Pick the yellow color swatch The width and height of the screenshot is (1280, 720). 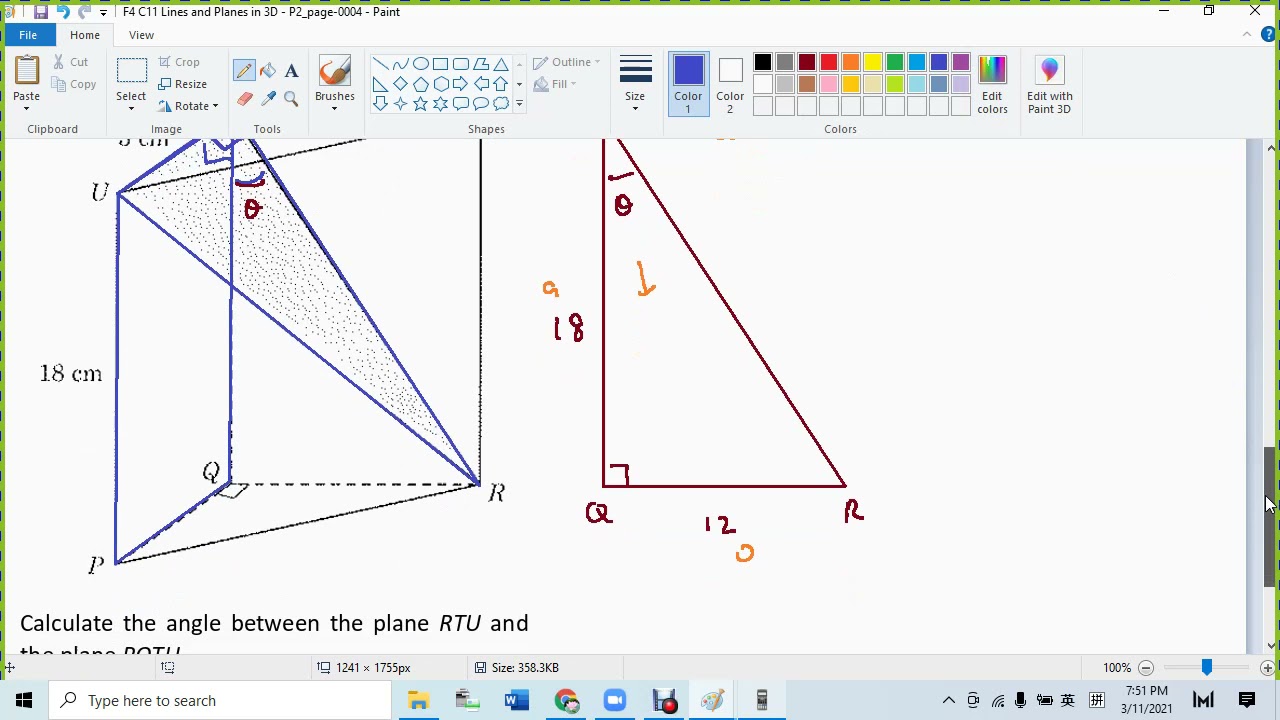873,63
